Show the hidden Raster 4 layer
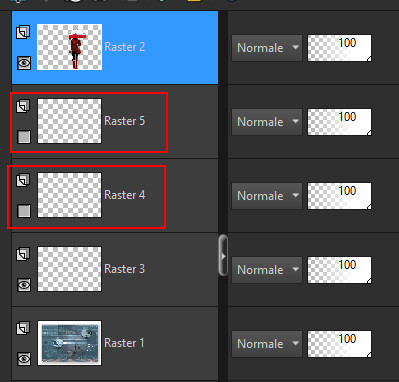399x382 pixels. pos(24,211)
